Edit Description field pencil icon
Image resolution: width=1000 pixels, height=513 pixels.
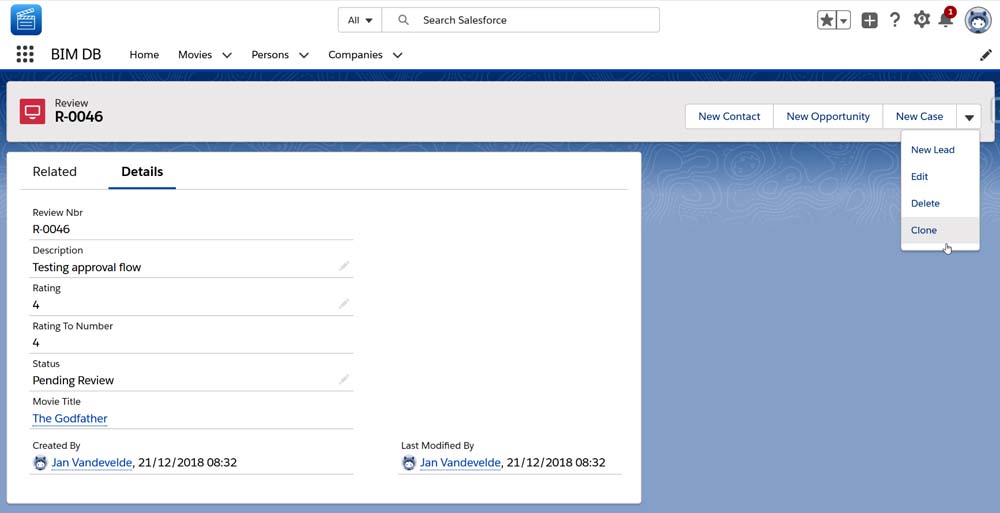[344, 265]
